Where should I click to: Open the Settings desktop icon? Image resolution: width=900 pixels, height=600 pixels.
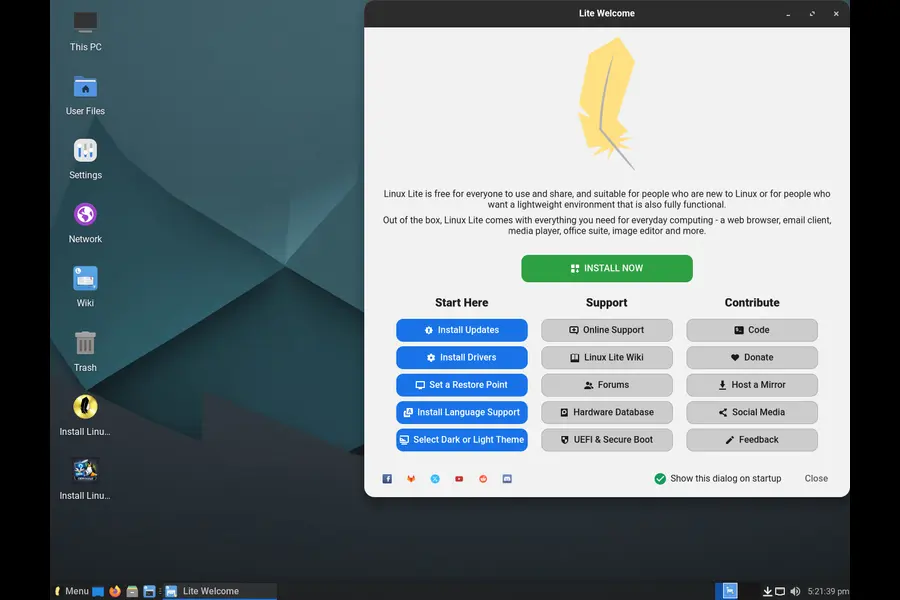(x=86, y=160)
